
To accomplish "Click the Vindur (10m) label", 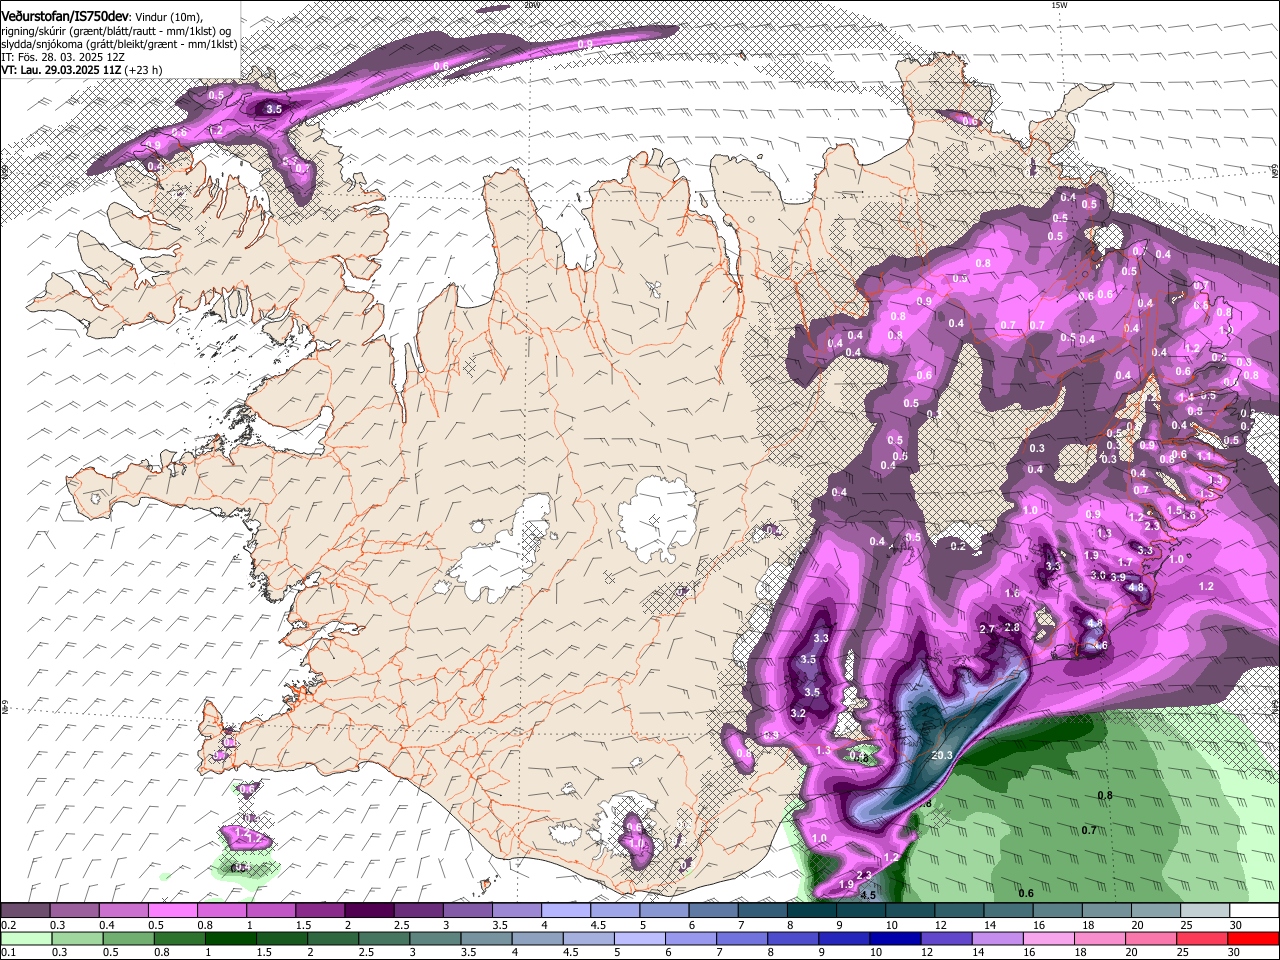I will 170,16.
